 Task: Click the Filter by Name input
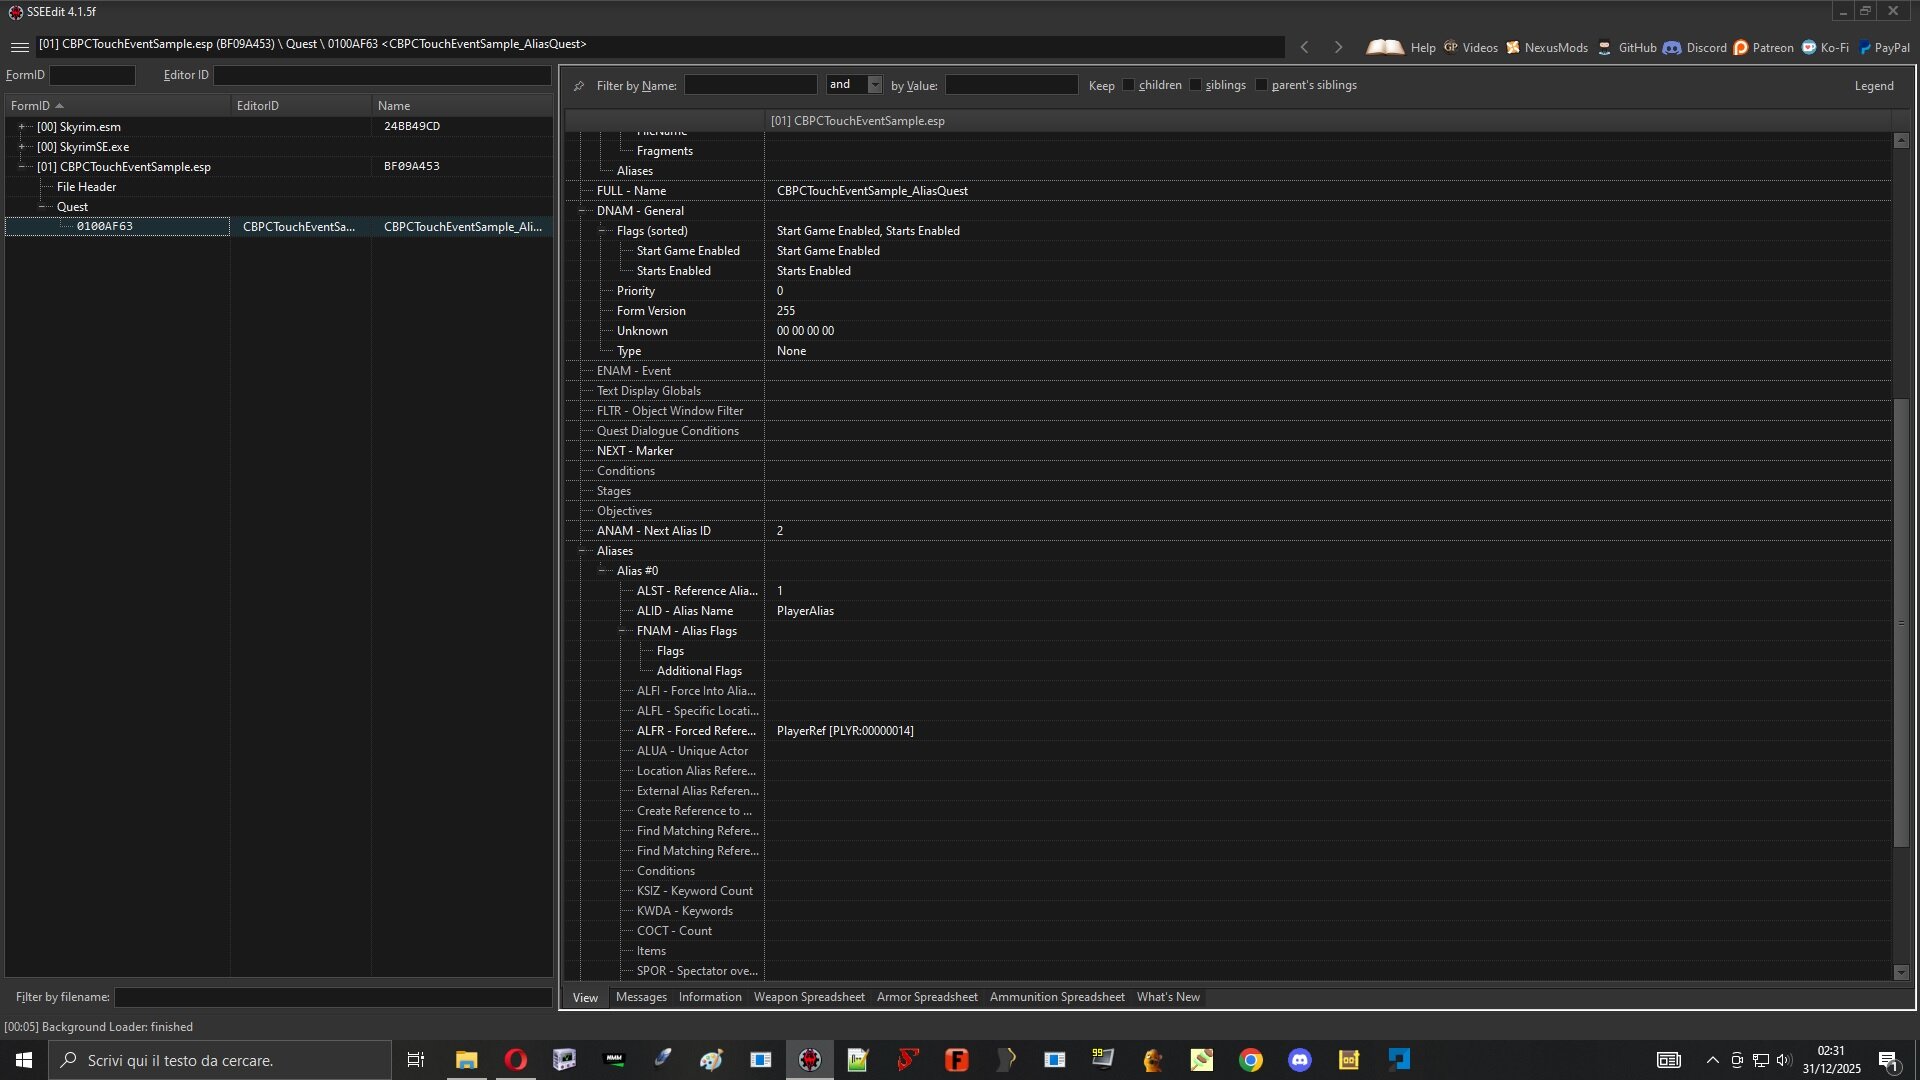(751, 85)
